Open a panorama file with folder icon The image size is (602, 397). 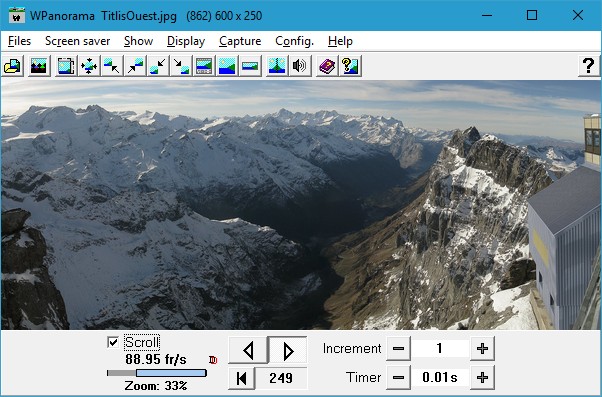pyautogui.click(x=13, y=66)
